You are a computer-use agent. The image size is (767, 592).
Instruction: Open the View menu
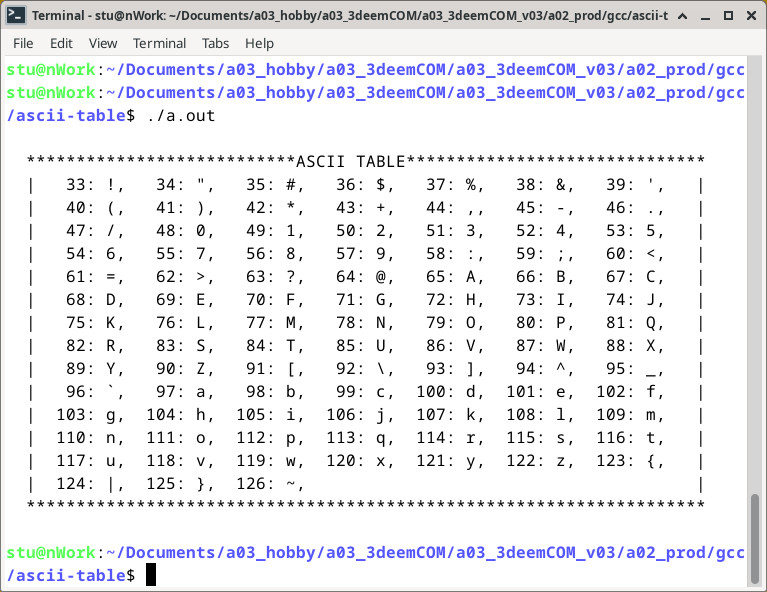click(103, 43)
